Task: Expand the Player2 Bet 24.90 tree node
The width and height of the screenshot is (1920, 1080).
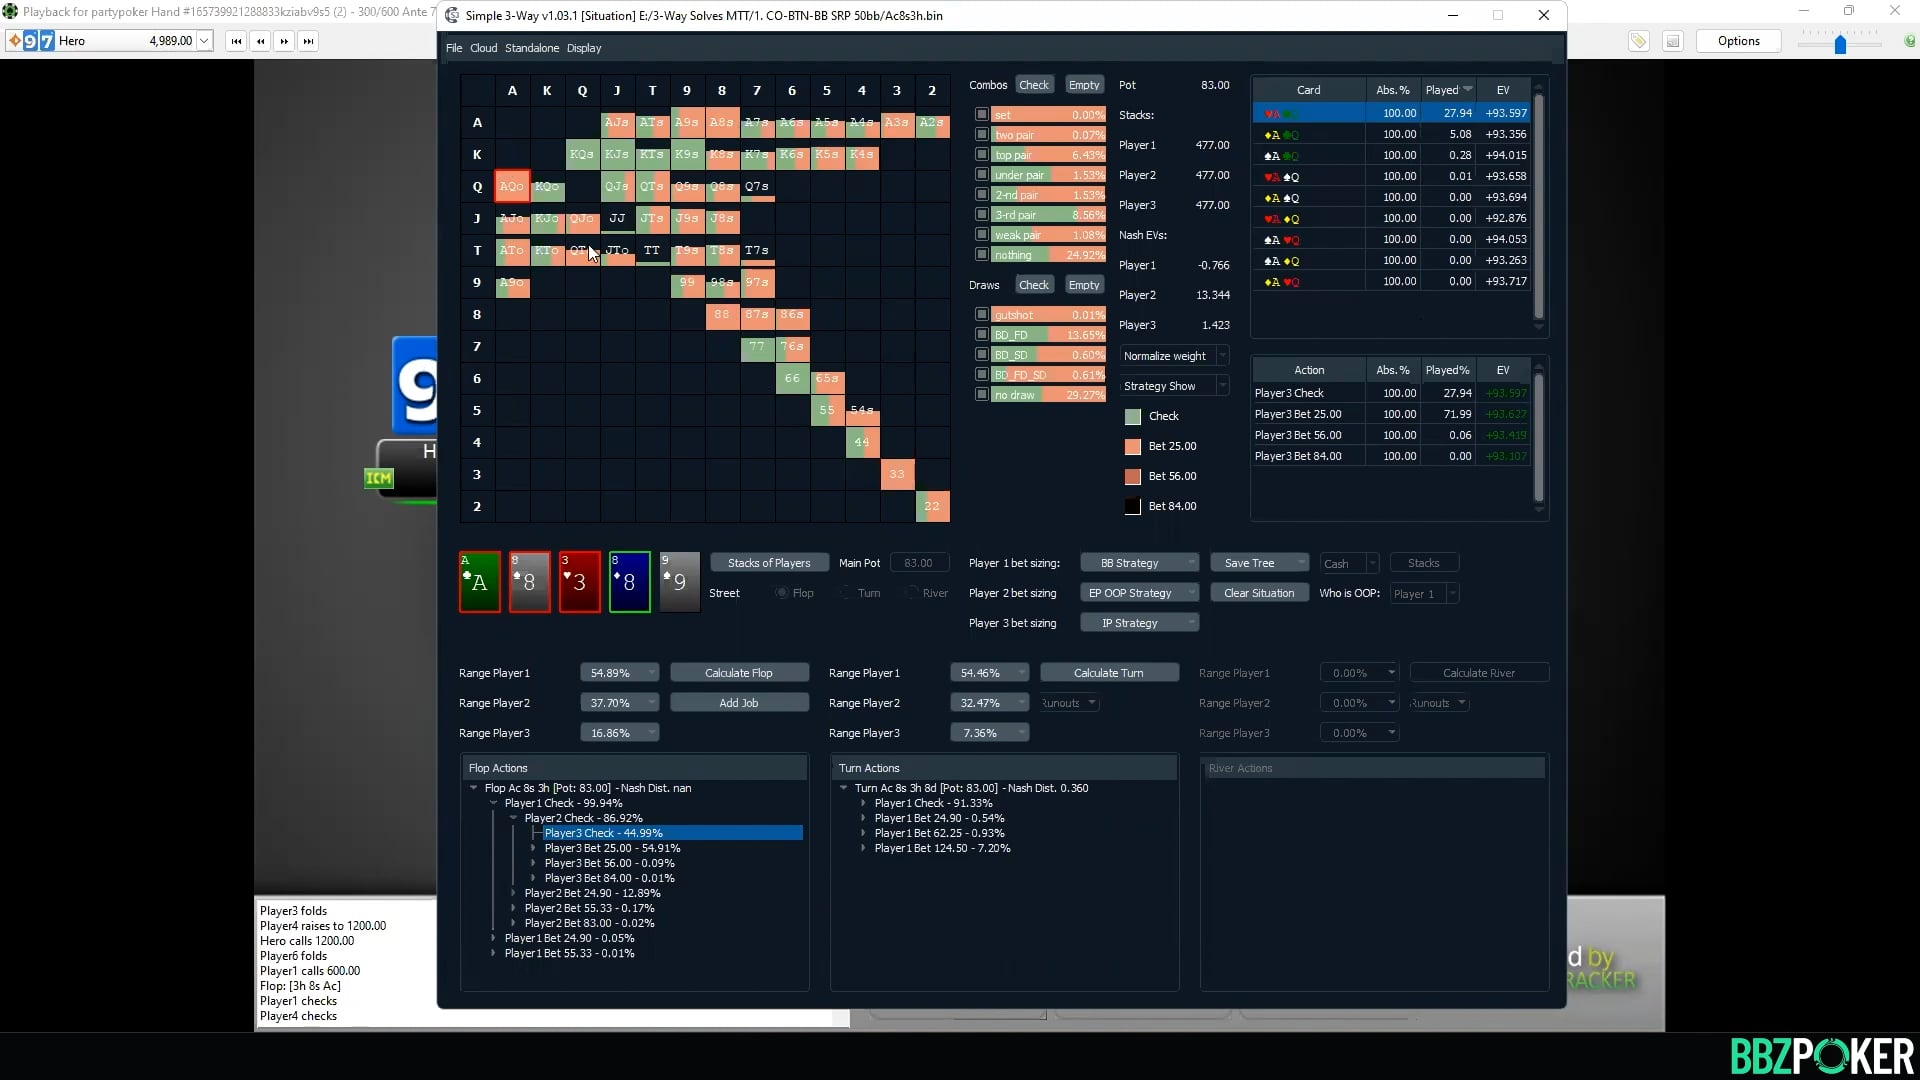Action: point(513,893)
